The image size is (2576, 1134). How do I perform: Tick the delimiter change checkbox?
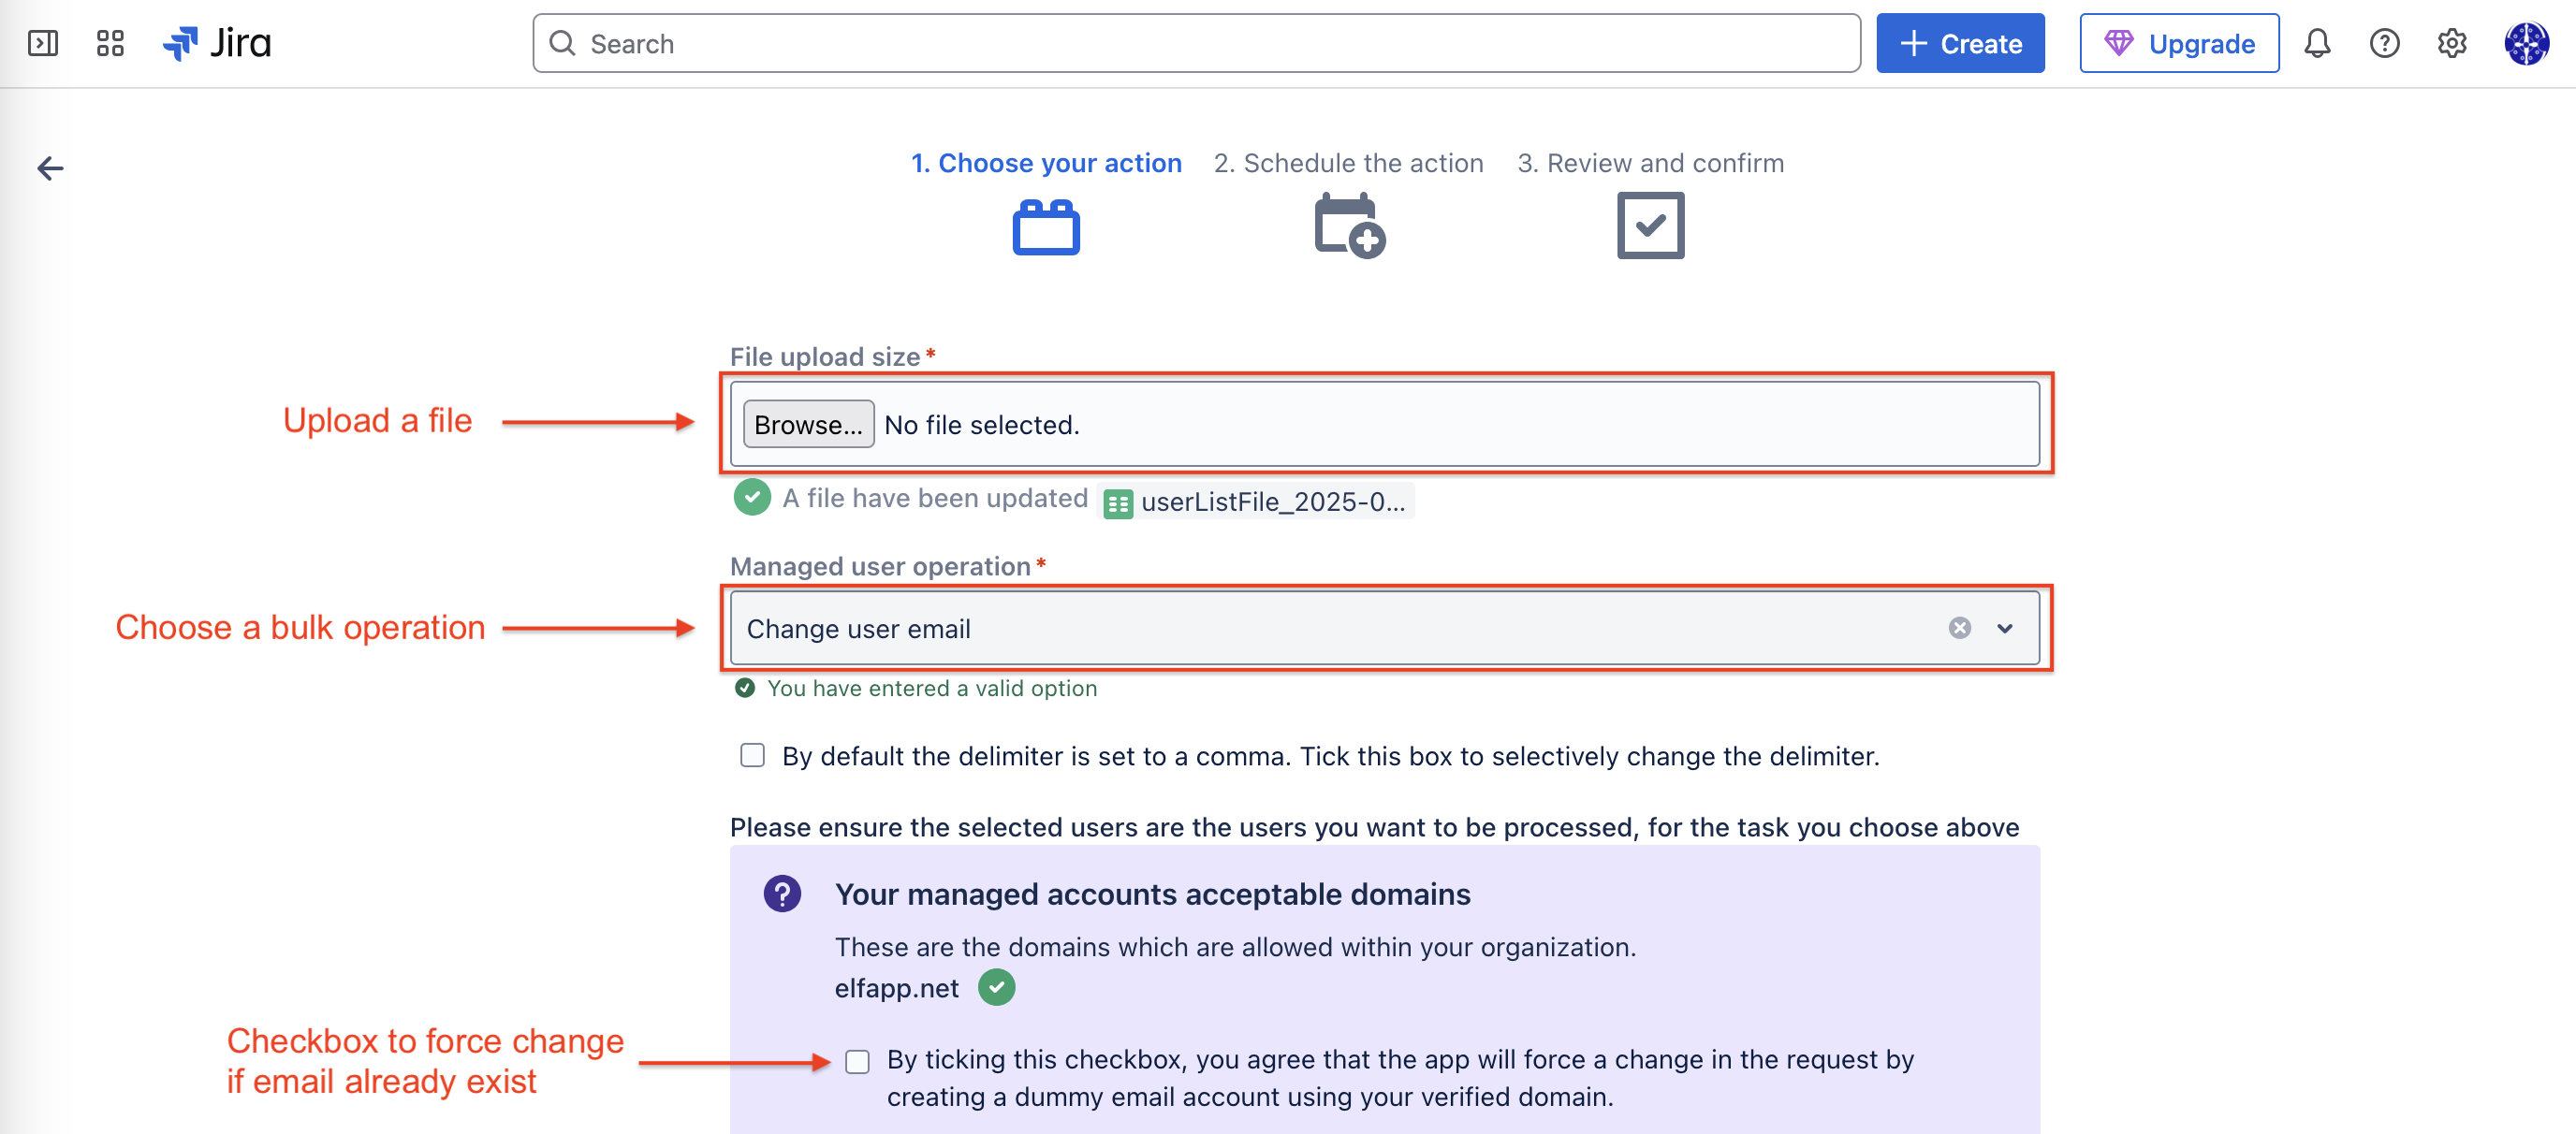pos(751,756)
